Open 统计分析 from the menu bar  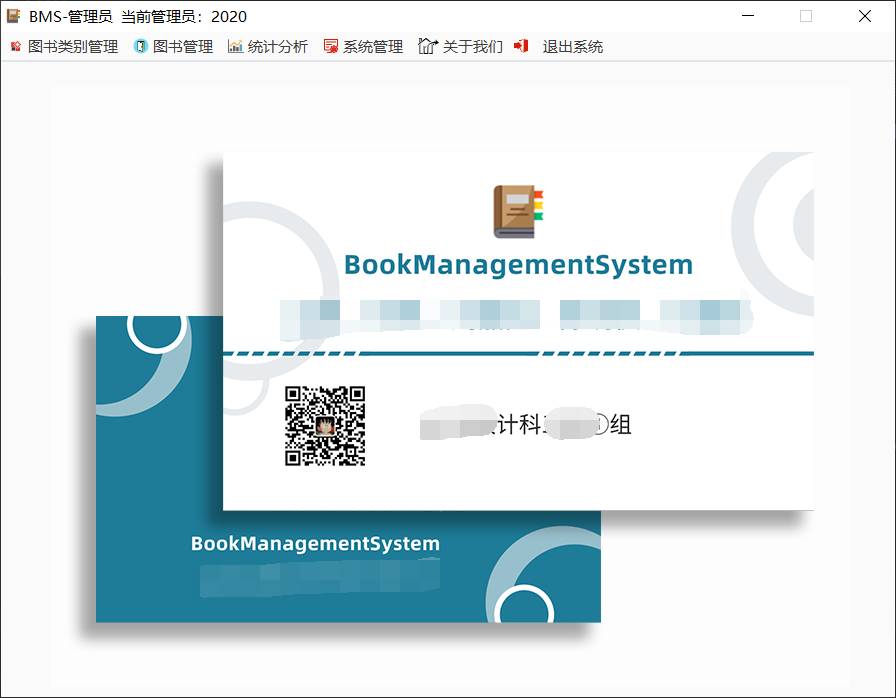pyautogui.click(x=278, y=46)
